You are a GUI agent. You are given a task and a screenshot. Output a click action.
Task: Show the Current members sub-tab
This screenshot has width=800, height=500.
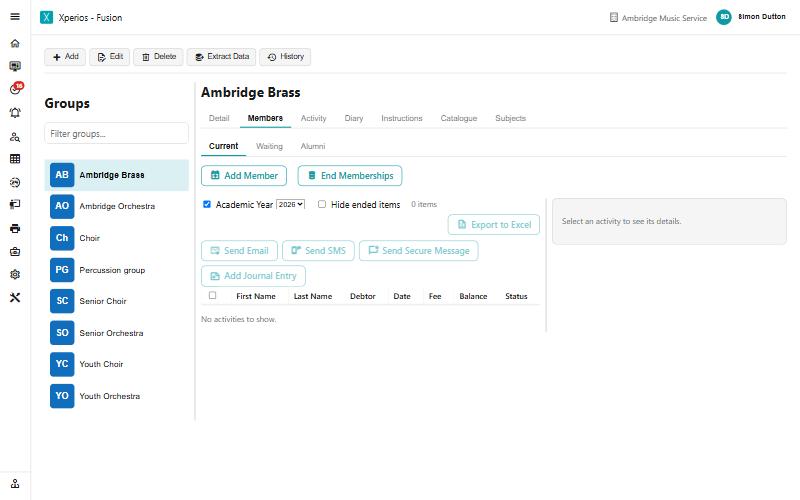223,146
